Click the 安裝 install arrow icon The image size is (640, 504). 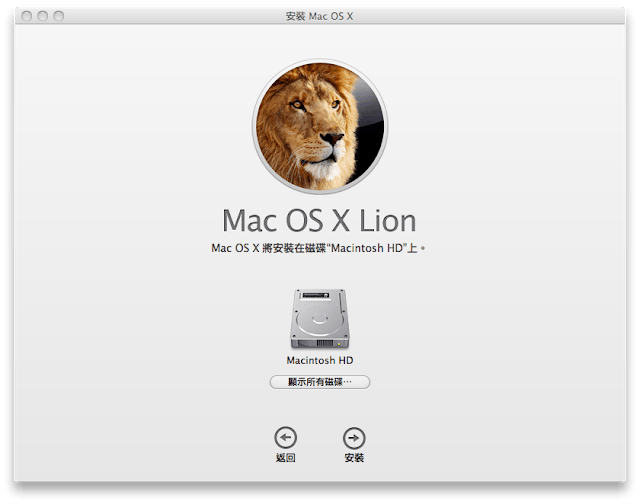354,438
